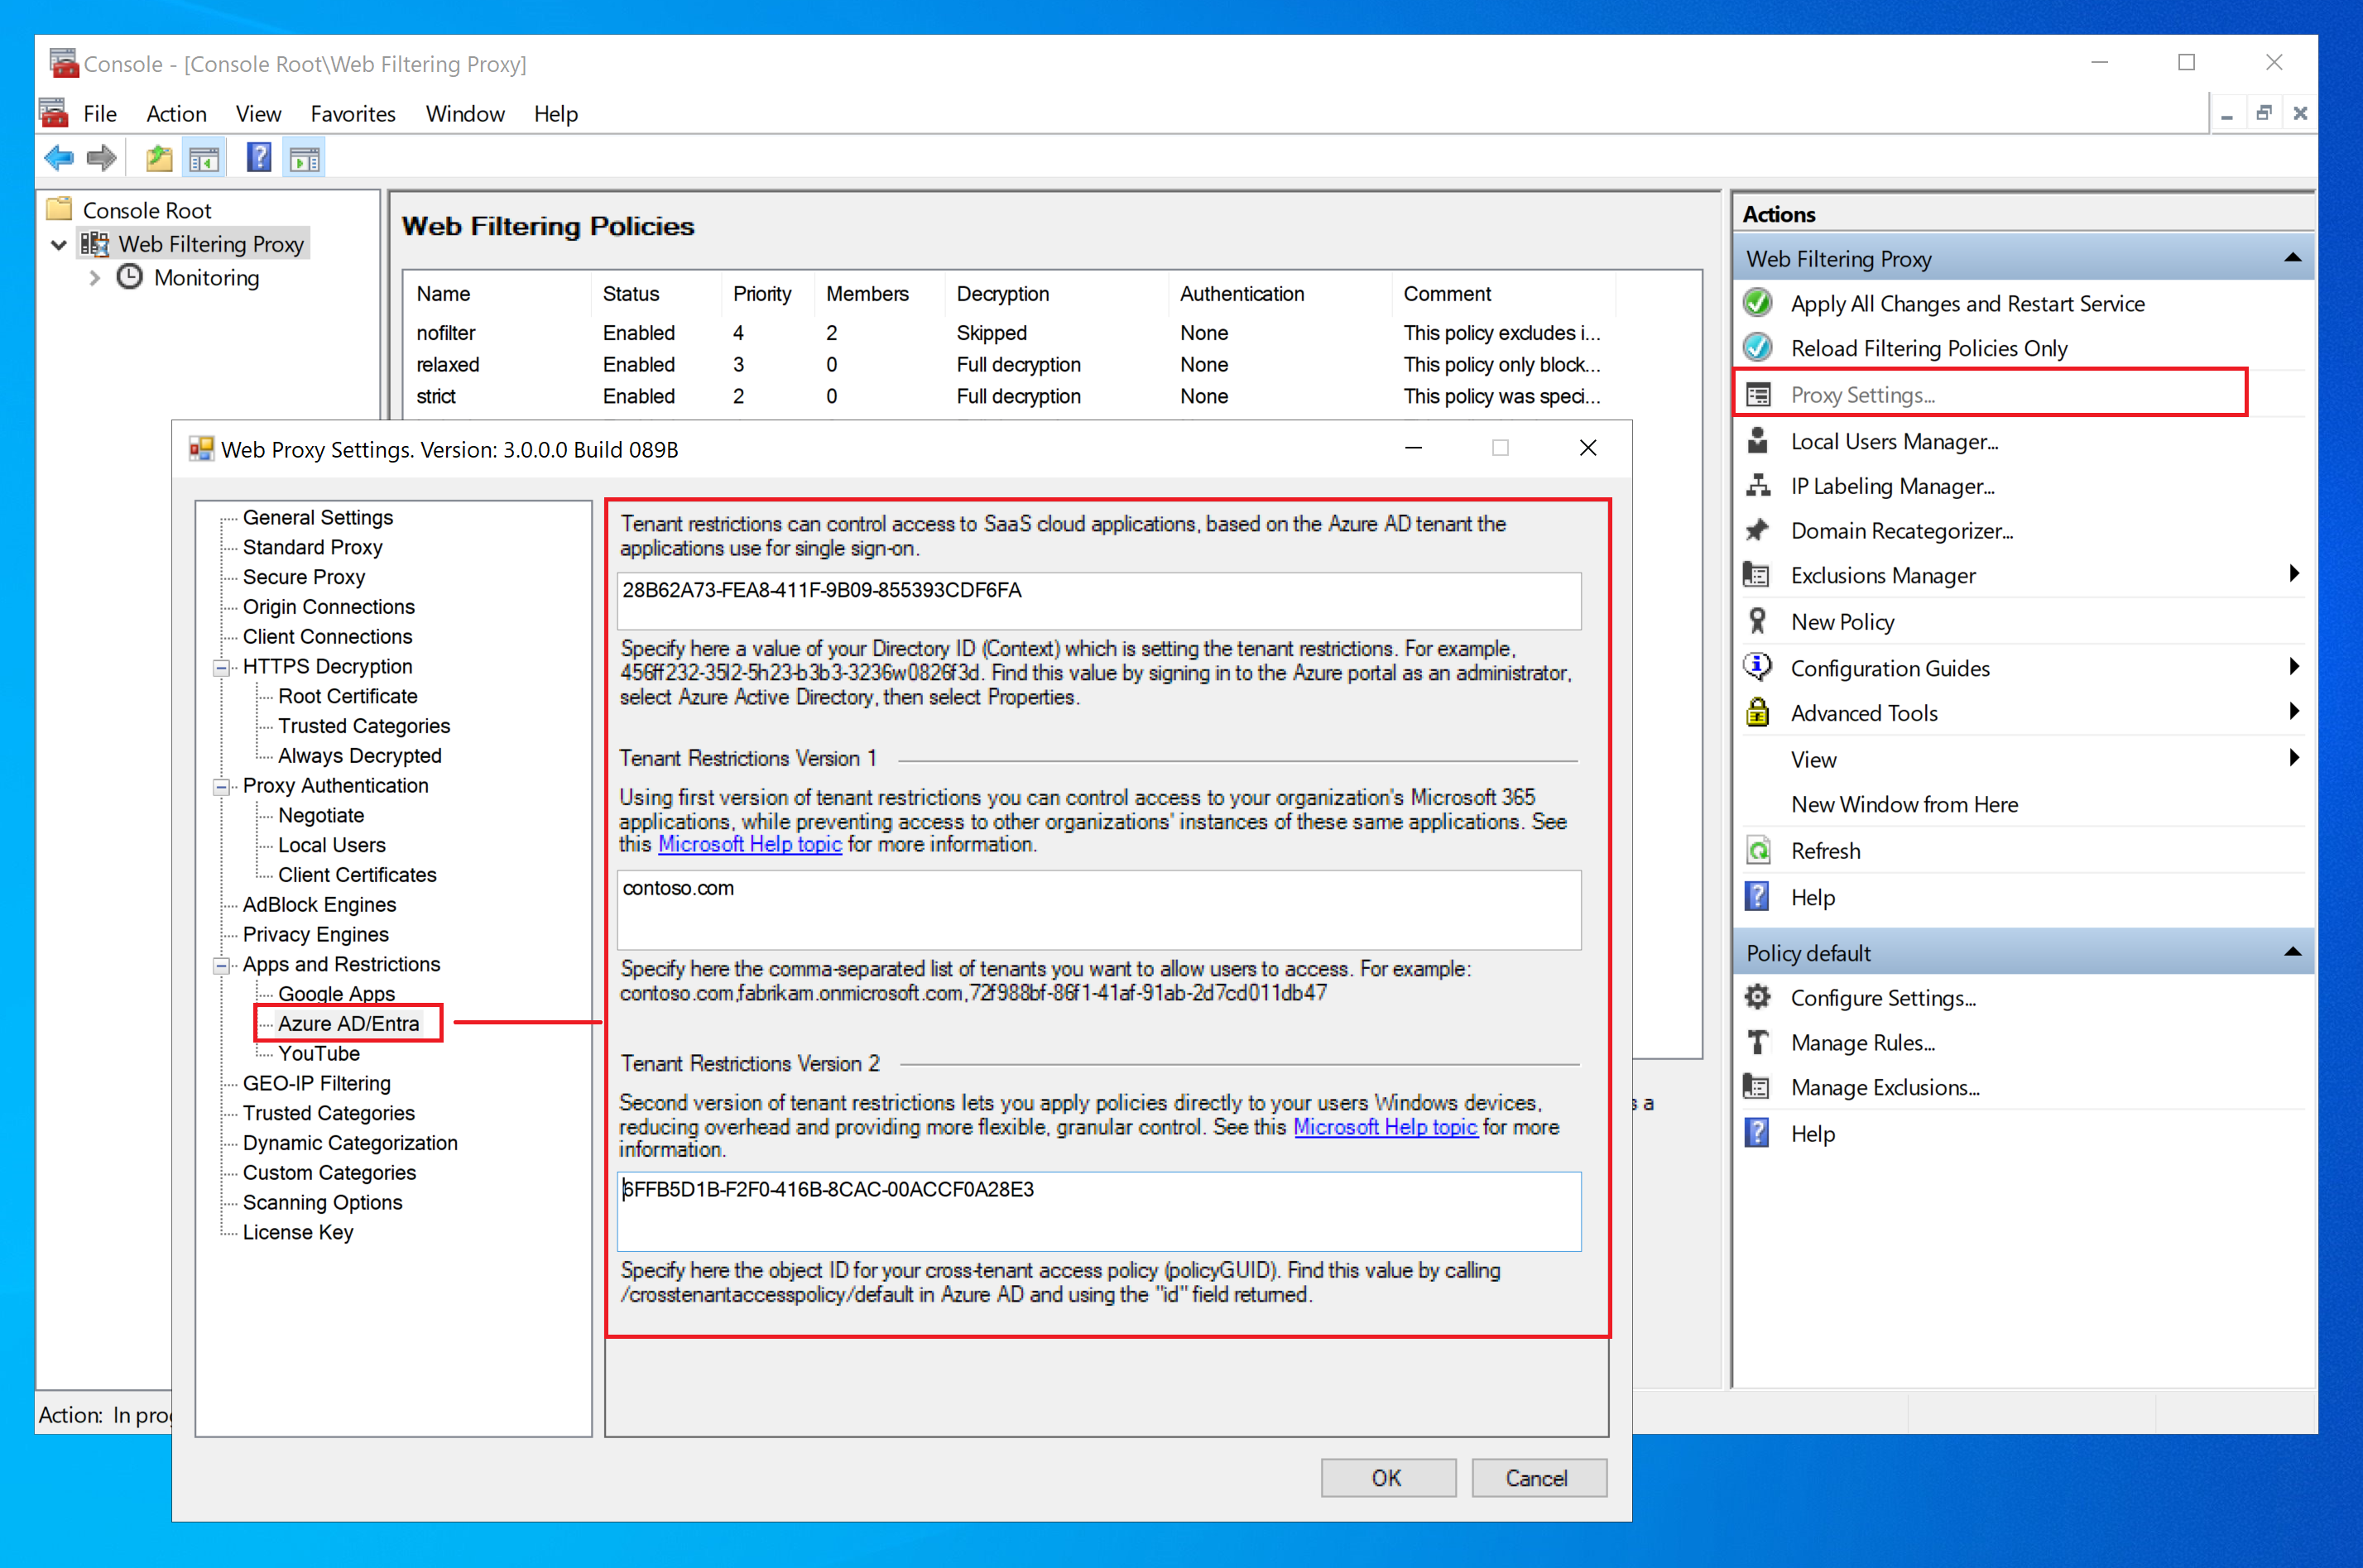Select GEO-IP Filtering in settings tree

(317, 1083)
